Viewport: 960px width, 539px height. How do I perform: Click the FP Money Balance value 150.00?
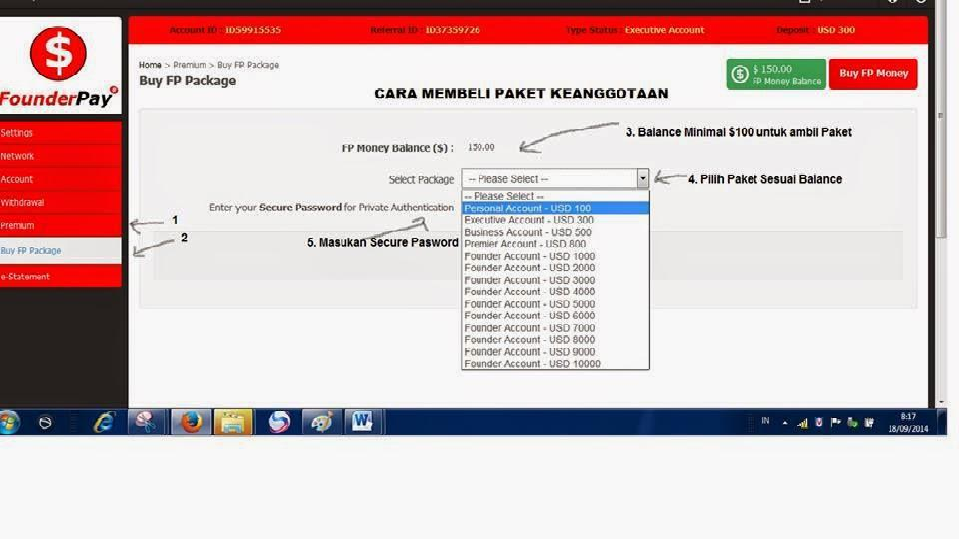coord(481,148)
